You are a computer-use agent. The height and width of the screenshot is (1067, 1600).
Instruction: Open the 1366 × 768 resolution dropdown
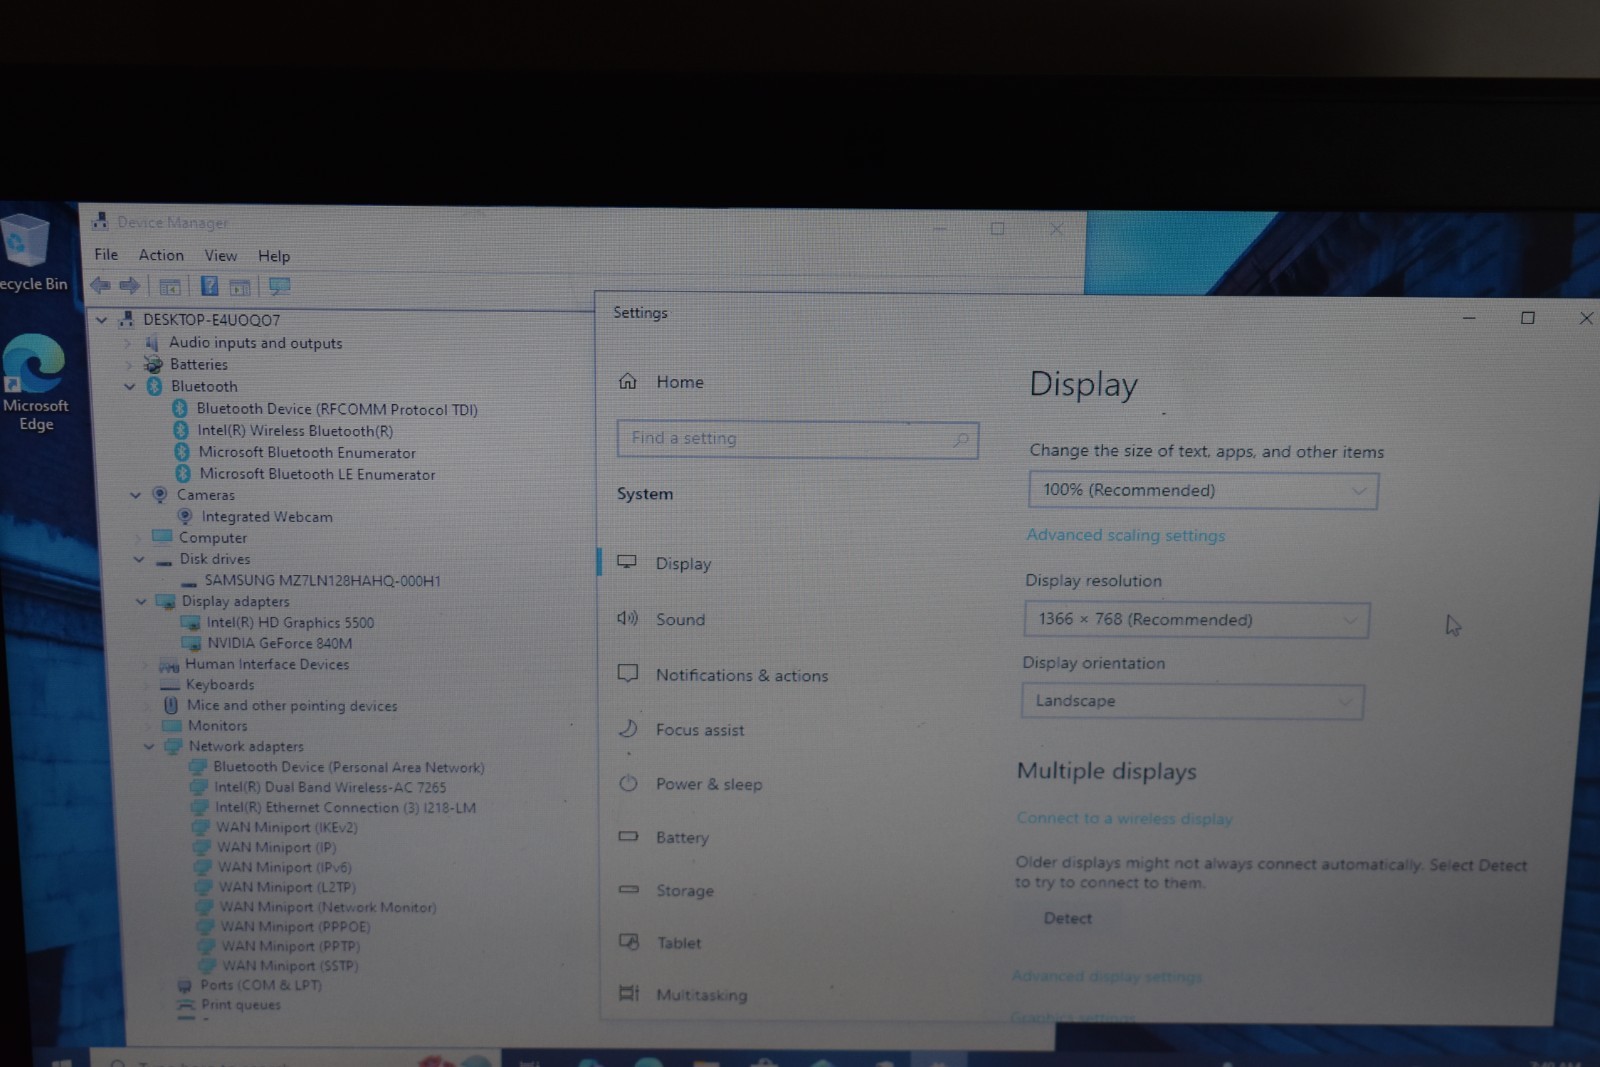click(x=1196, y=619)
